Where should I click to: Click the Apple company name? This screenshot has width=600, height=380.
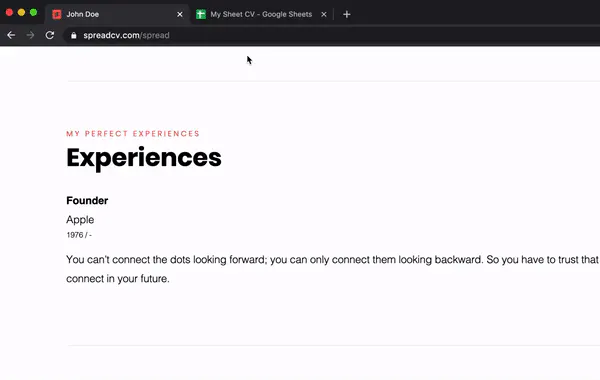coord(80,220)
